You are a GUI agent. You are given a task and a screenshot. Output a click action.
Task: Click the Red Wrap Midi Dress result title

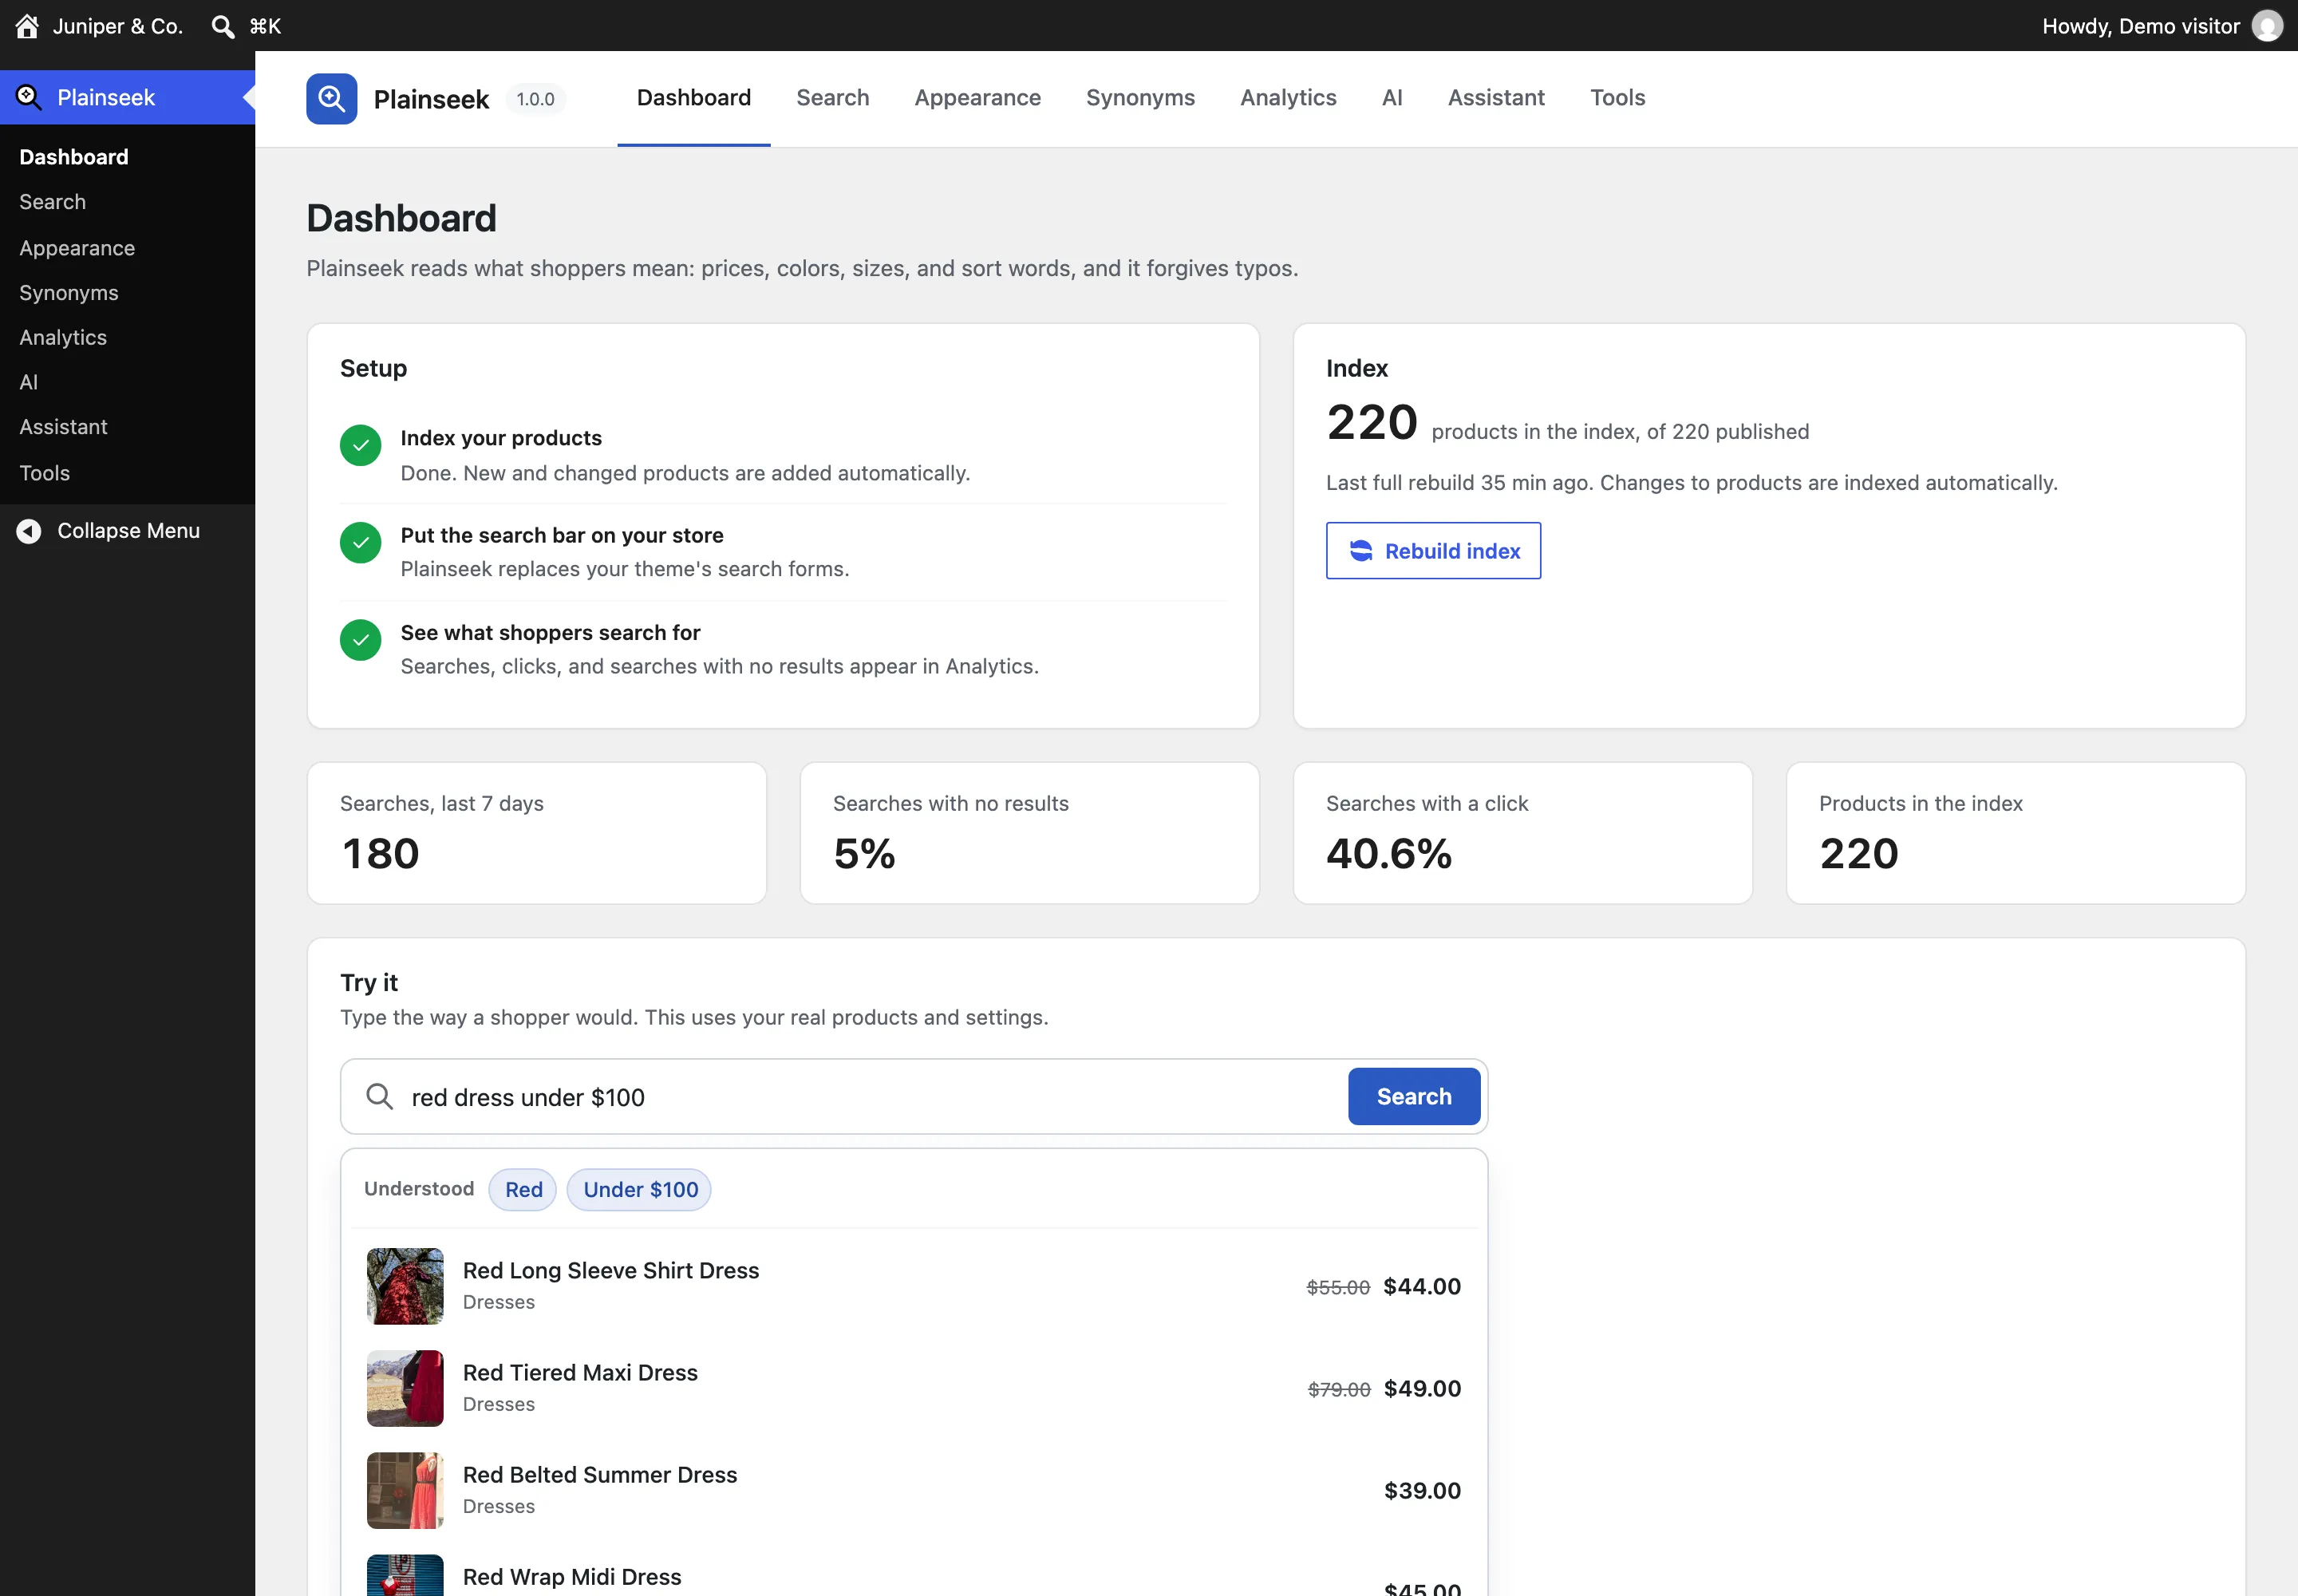(572, 1577)
